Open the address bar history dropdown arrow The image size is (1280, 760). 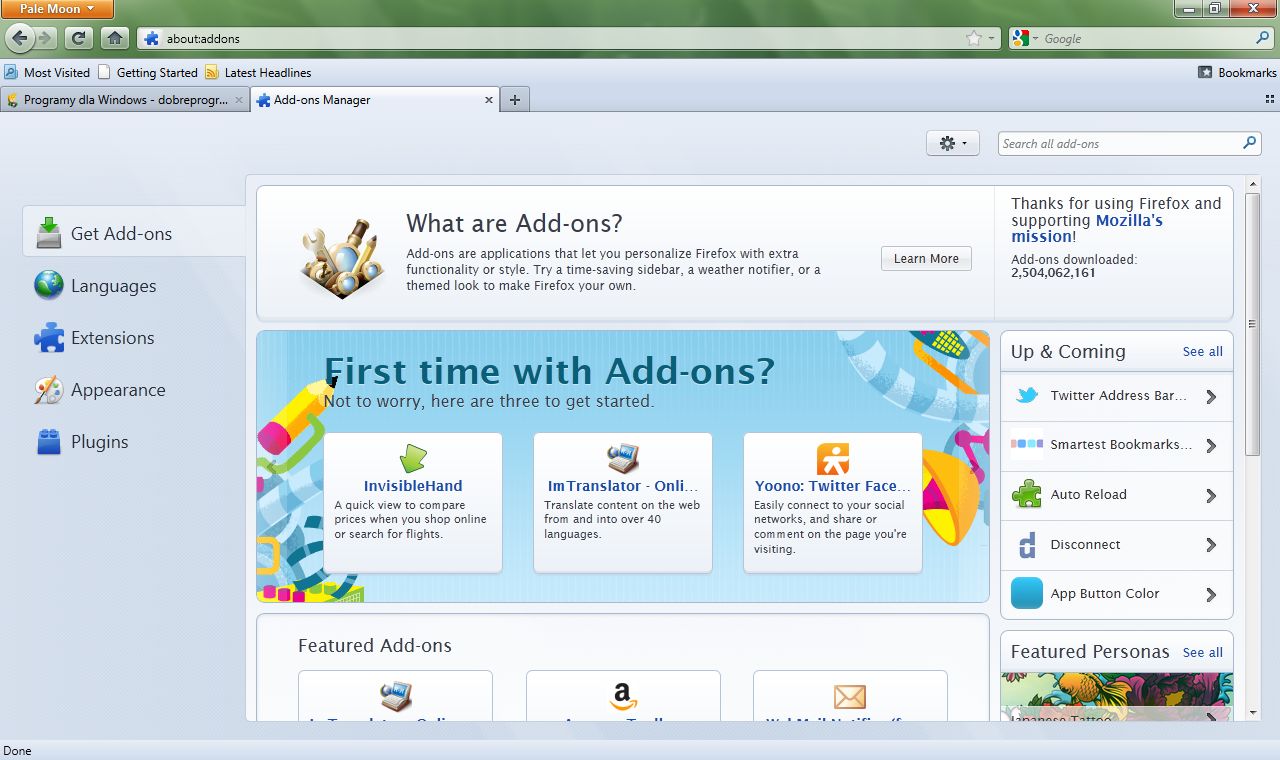click(992, 38)
